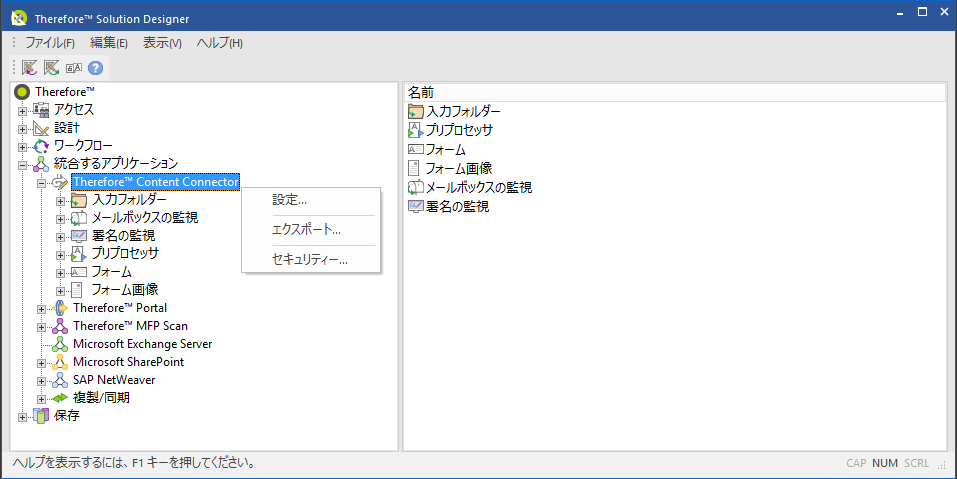The height and width of the screenshot is (479, 957).
Task: Expand the フォーム tree node
Action: 60,273
